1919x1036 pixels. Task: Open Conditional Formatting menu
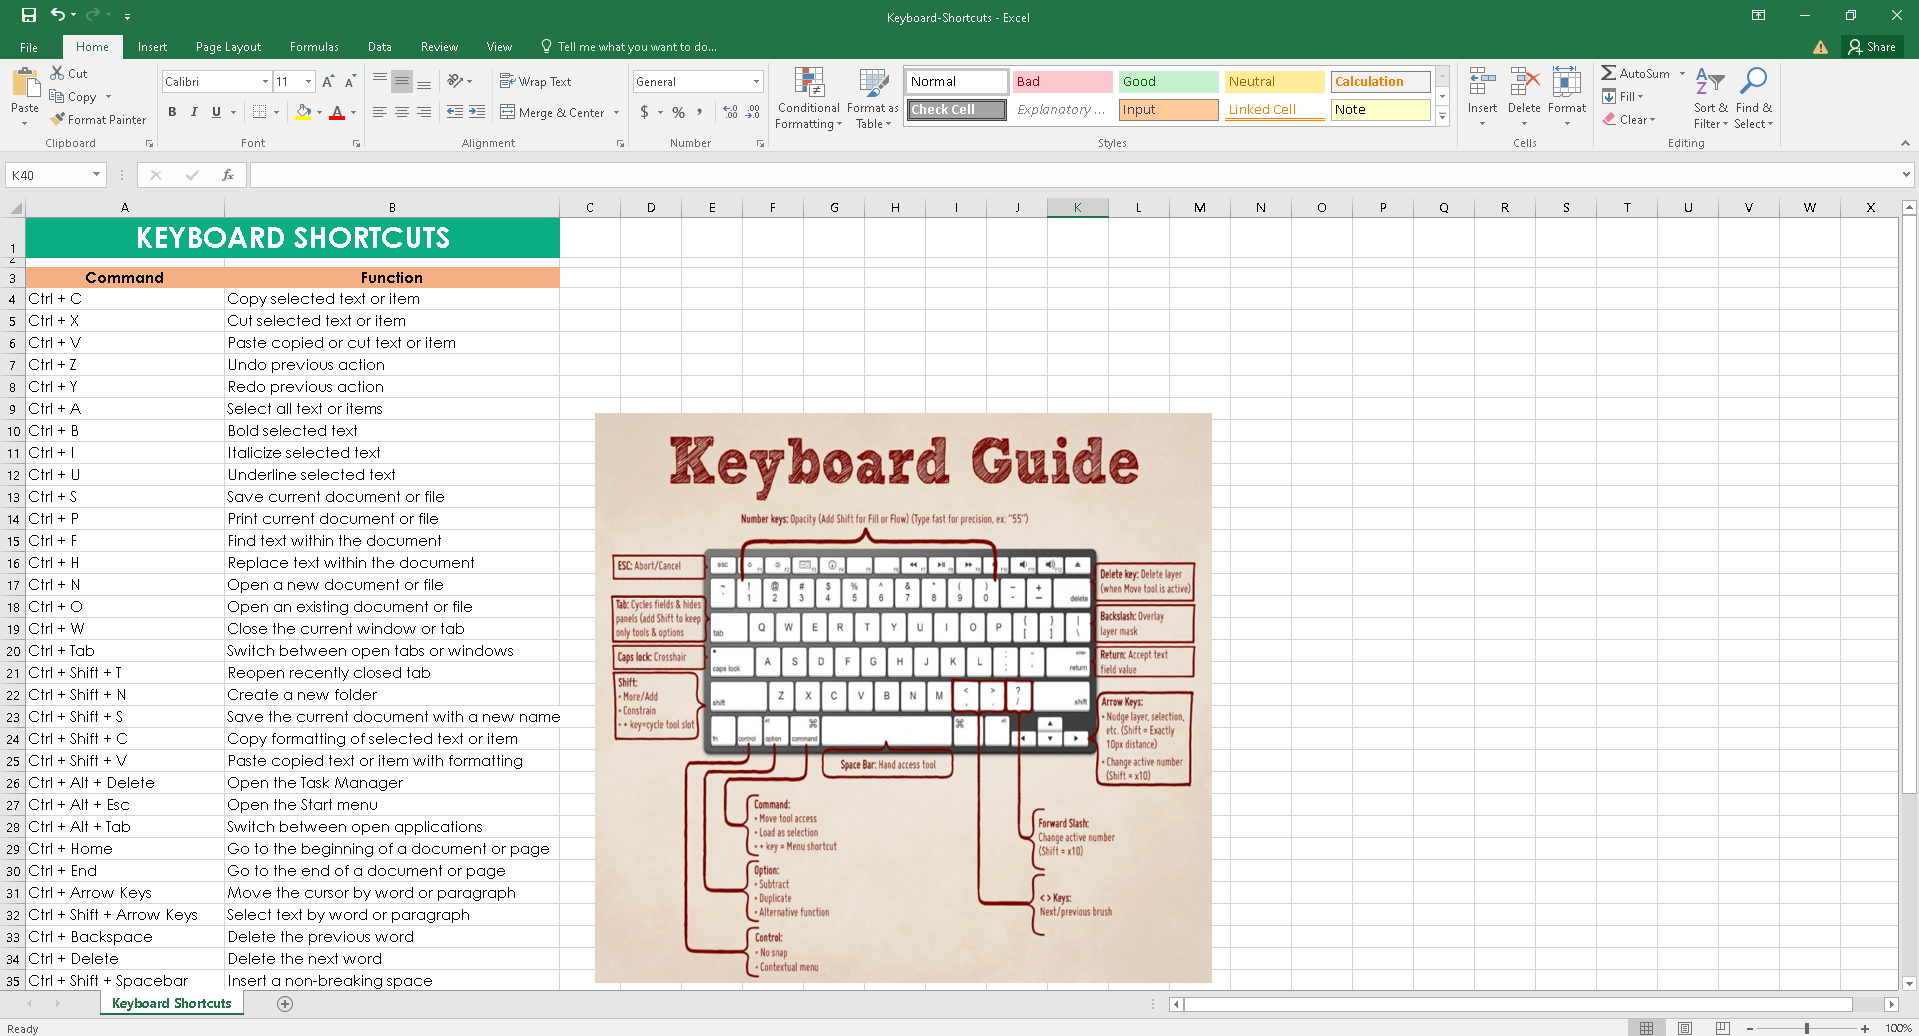click(x=808, y=98)
